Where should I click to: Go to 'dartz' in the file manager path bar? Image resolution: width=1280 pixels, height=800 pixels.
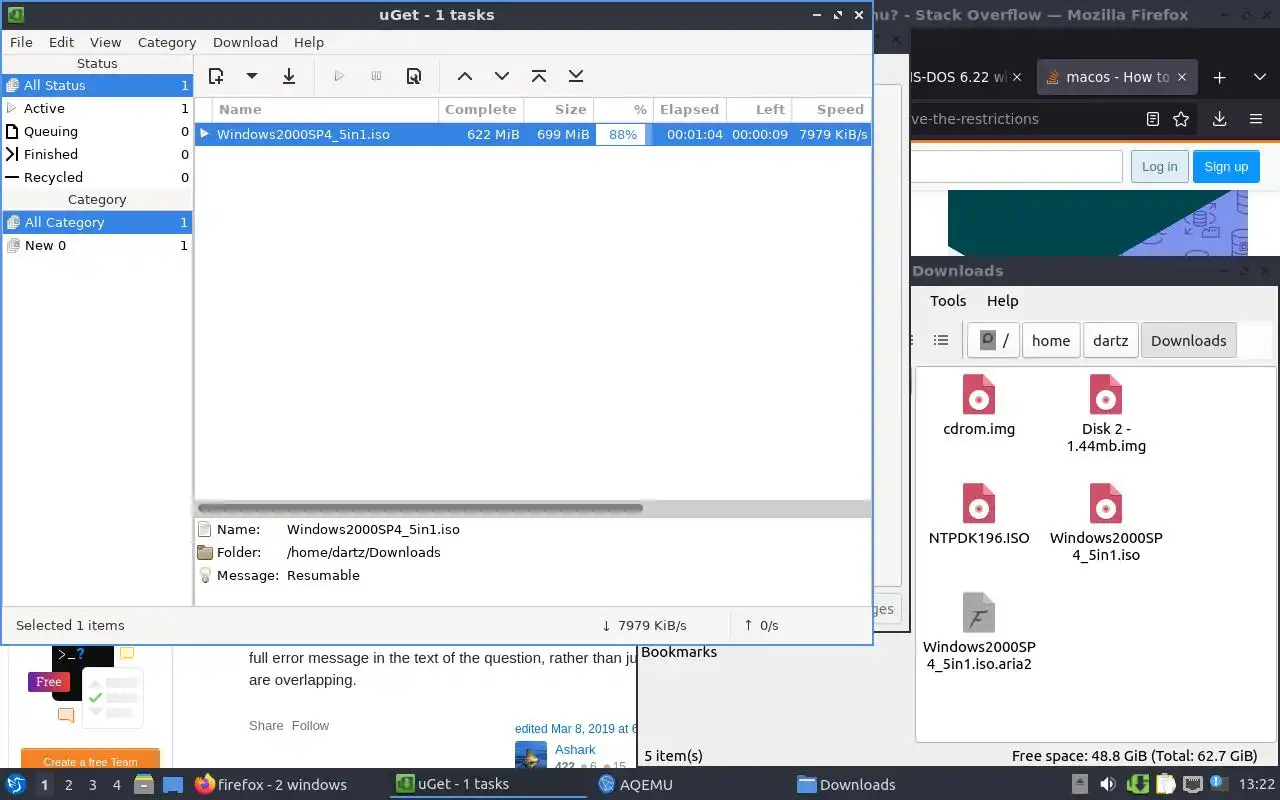(1110, 340)
